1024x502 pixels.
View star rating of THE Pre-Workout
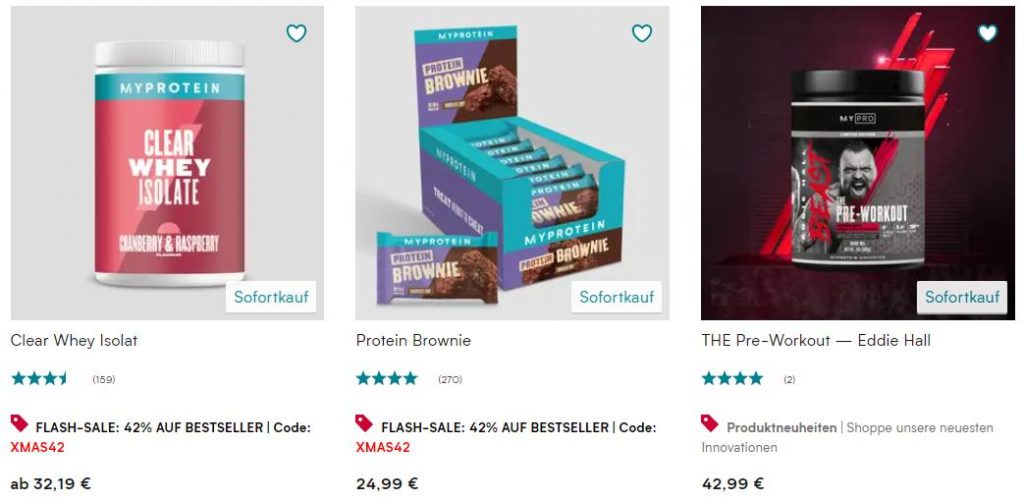pos(732,379)
